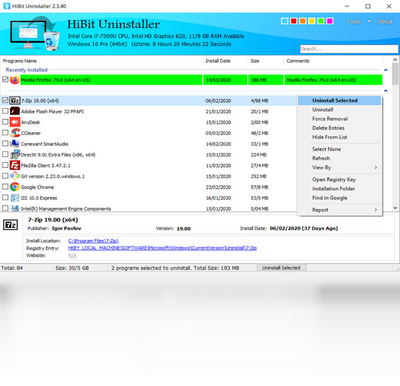Click the Intel Management Engine Components icon

[x=15, y=208]
